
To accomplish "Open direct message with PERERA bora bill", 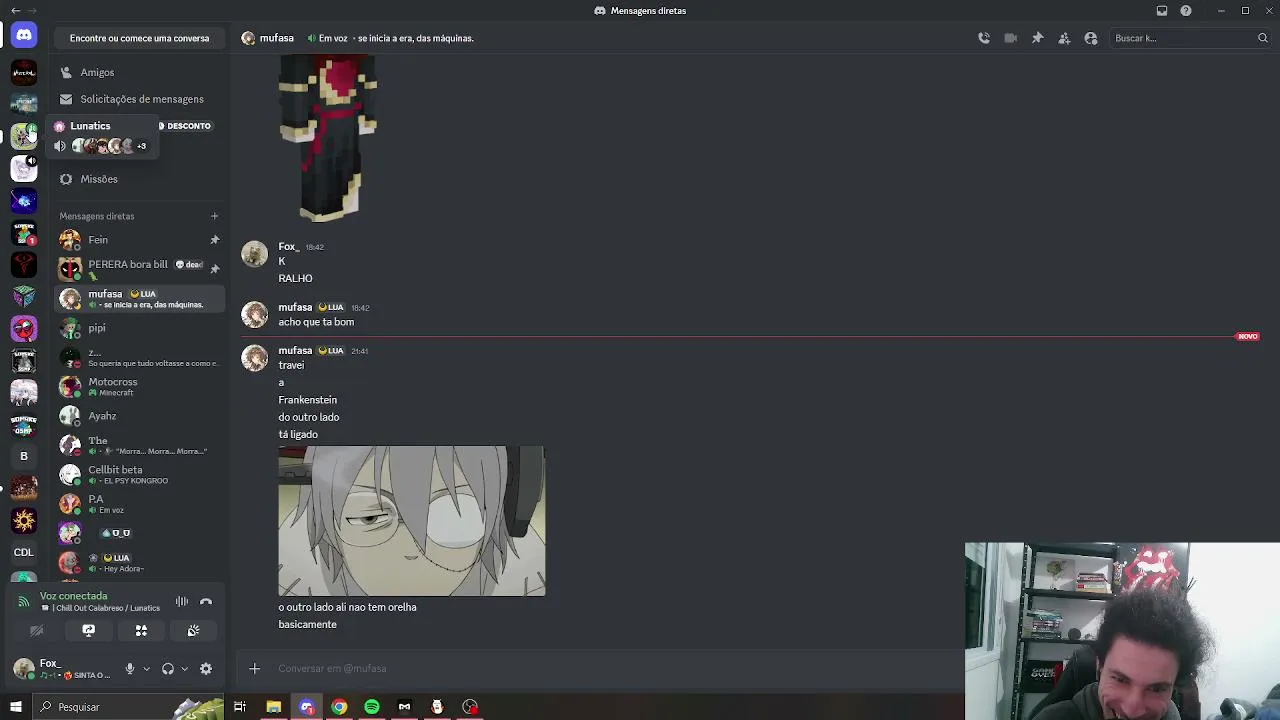I will 139,269.
